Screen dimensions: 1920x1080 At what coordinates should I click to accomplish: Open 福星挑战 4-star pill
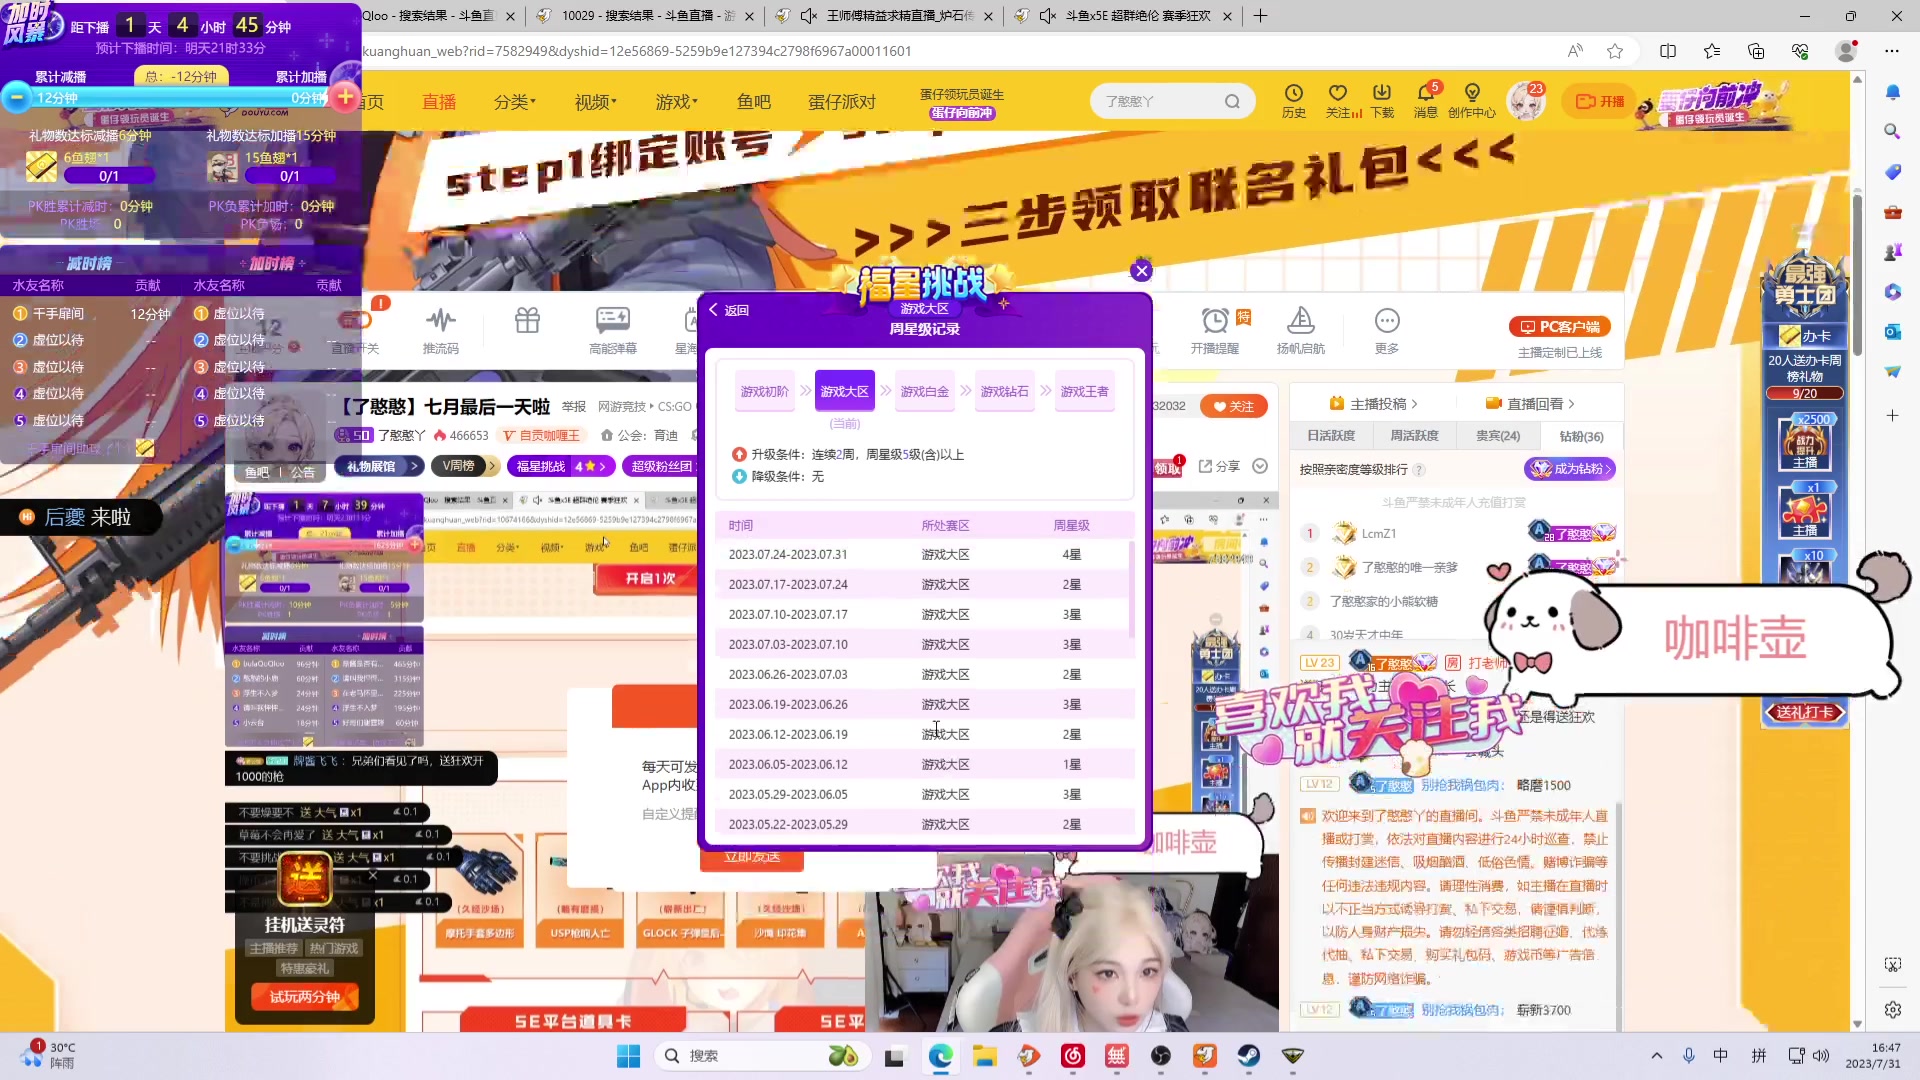click(x=560, y=466)
